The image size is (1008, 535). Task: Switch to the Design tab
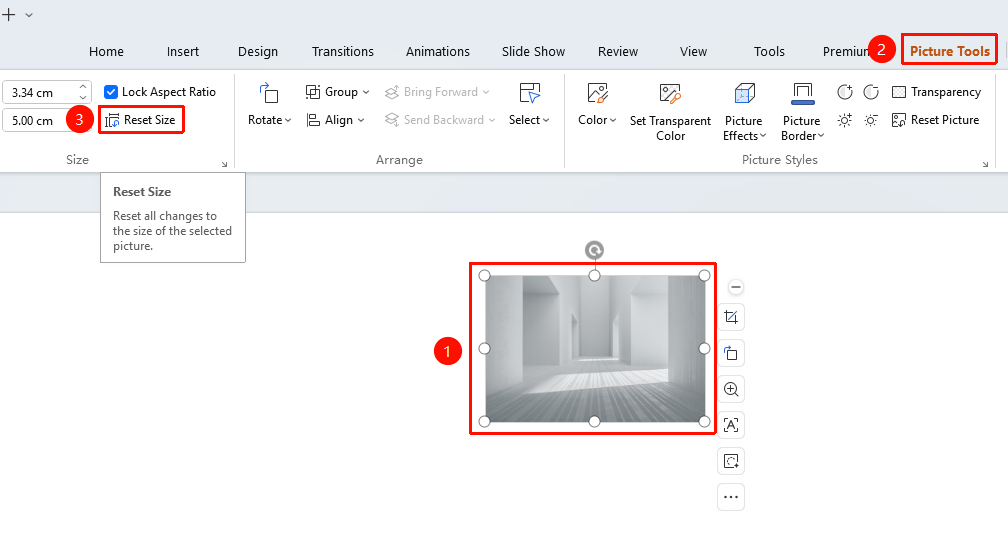(258, 51)
